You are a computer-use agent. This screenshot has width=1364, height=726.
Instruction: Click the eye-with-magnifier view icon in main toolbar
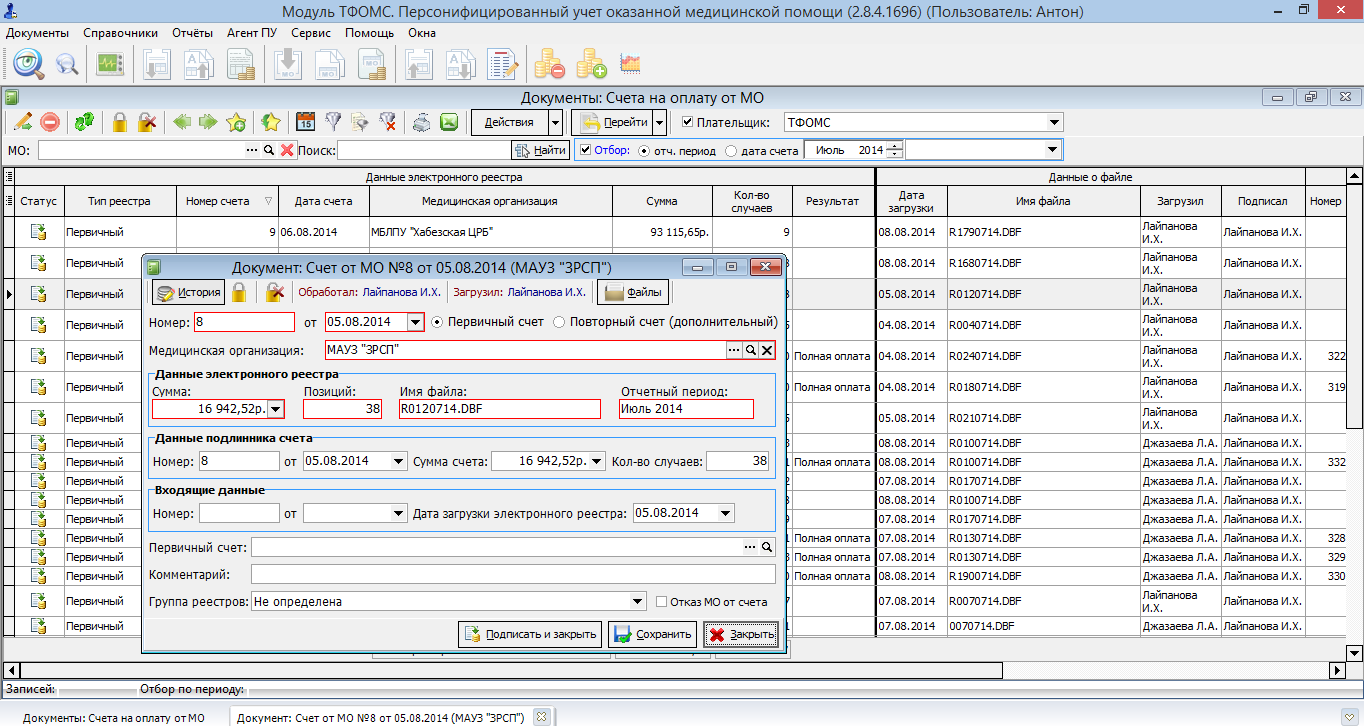[27, 64]
